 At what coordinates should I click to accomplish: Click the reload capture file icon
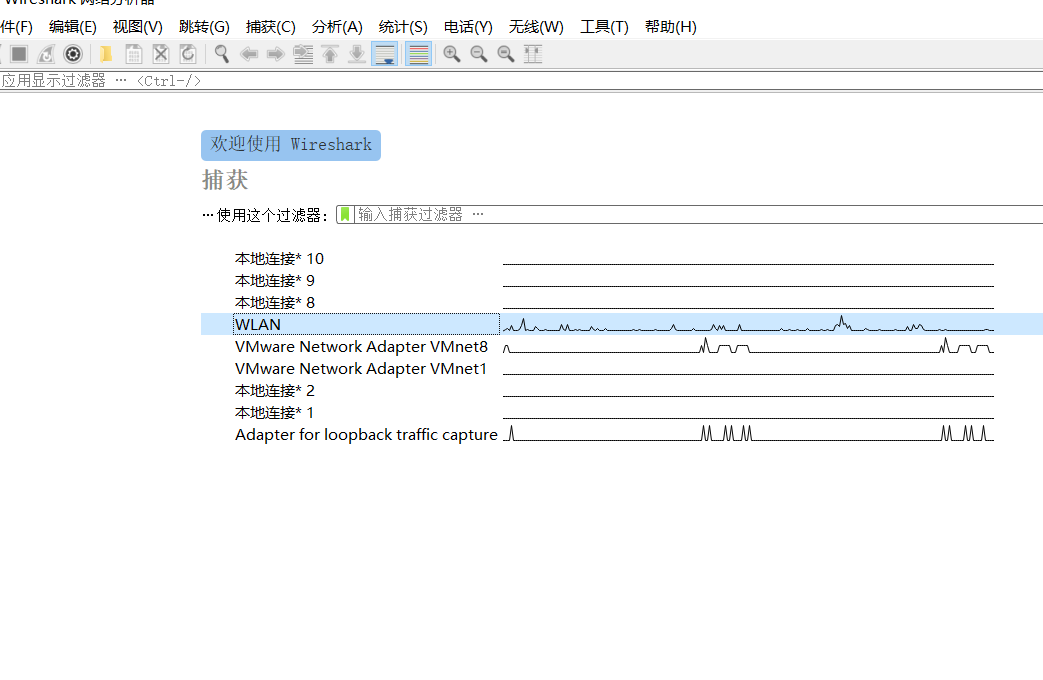point(188,54)
